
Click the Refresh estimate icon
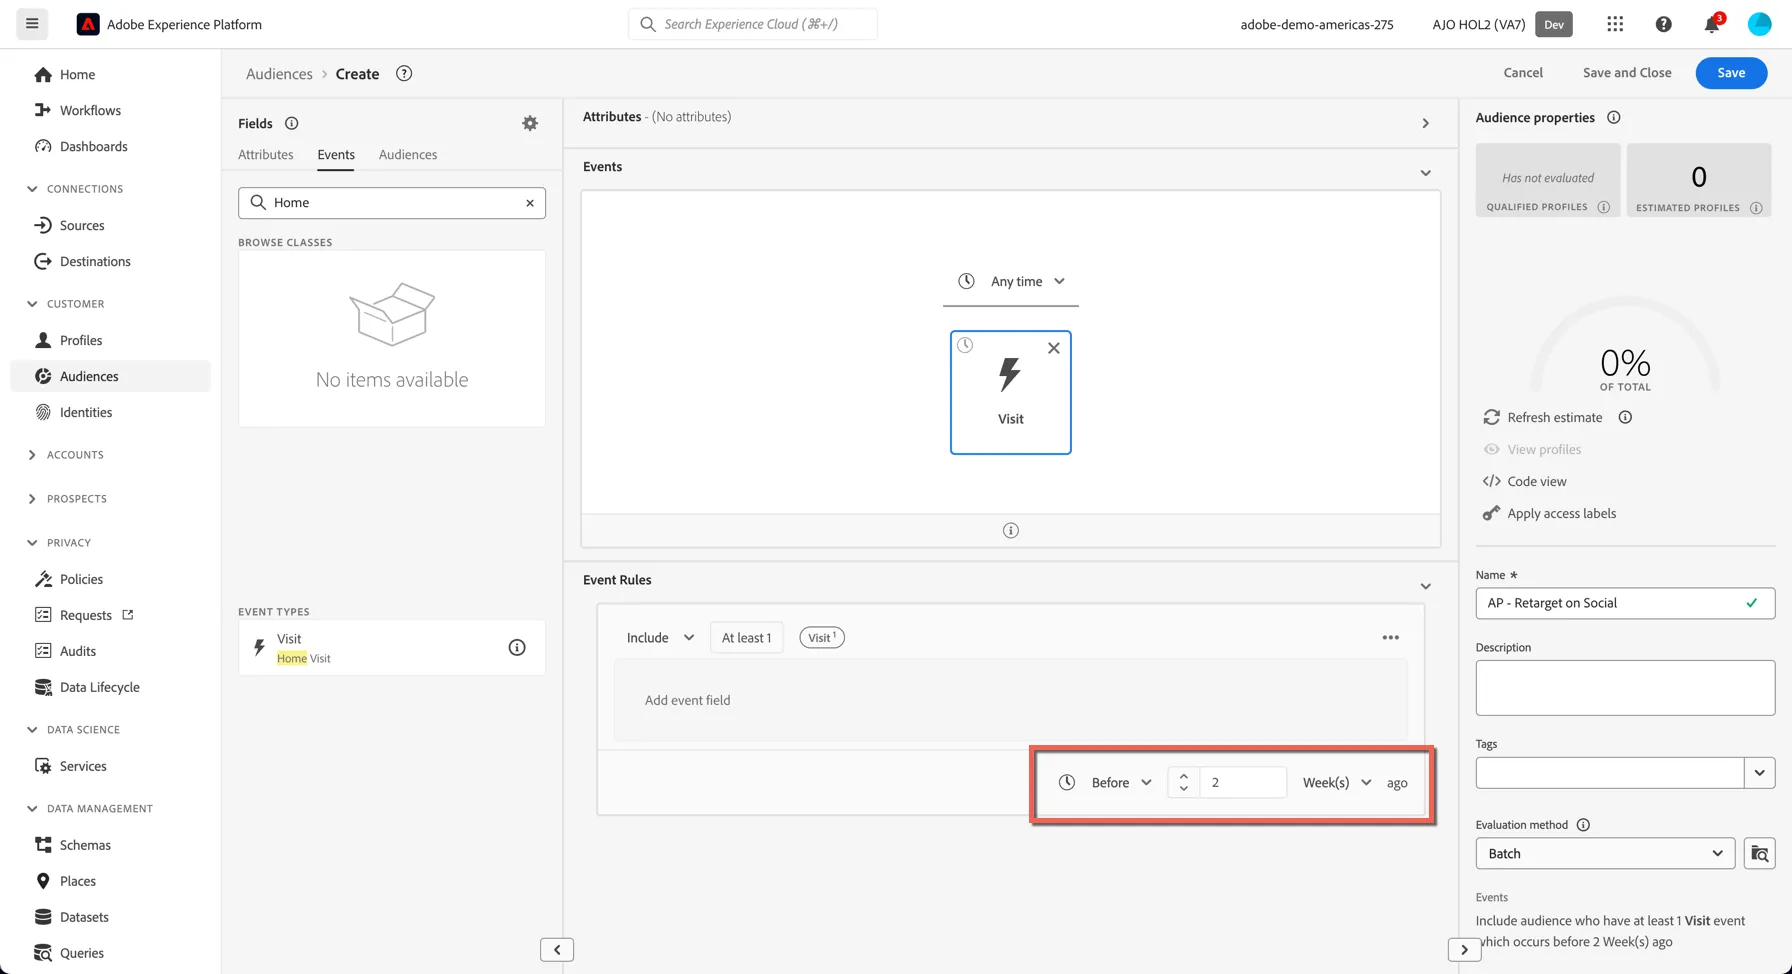[1491, 417]
